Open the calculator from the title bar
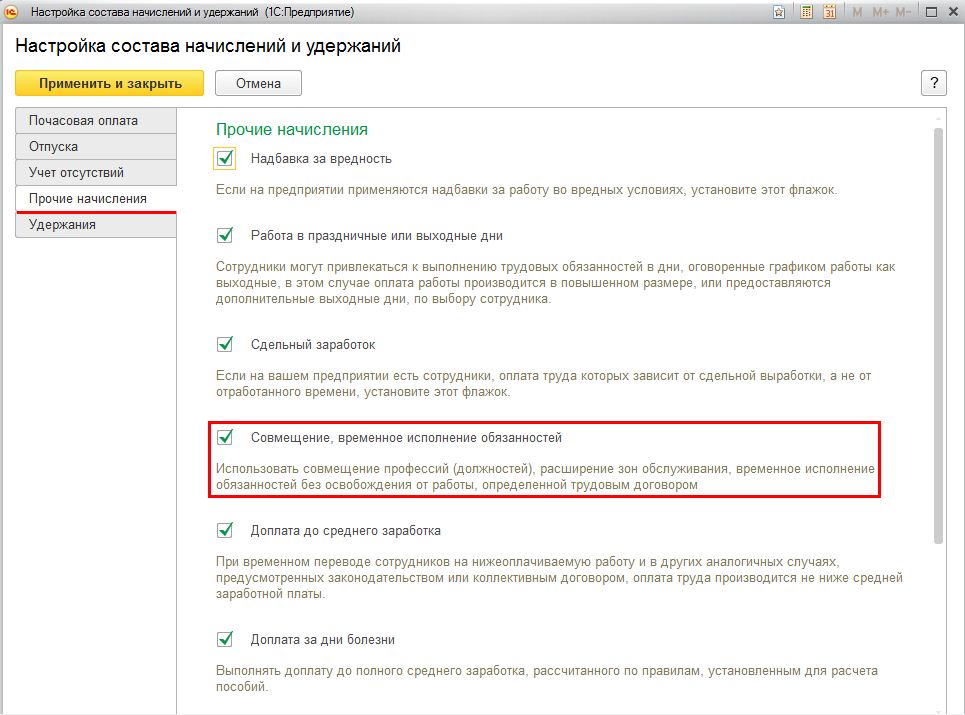965x715 pixels. pos(807,12)
